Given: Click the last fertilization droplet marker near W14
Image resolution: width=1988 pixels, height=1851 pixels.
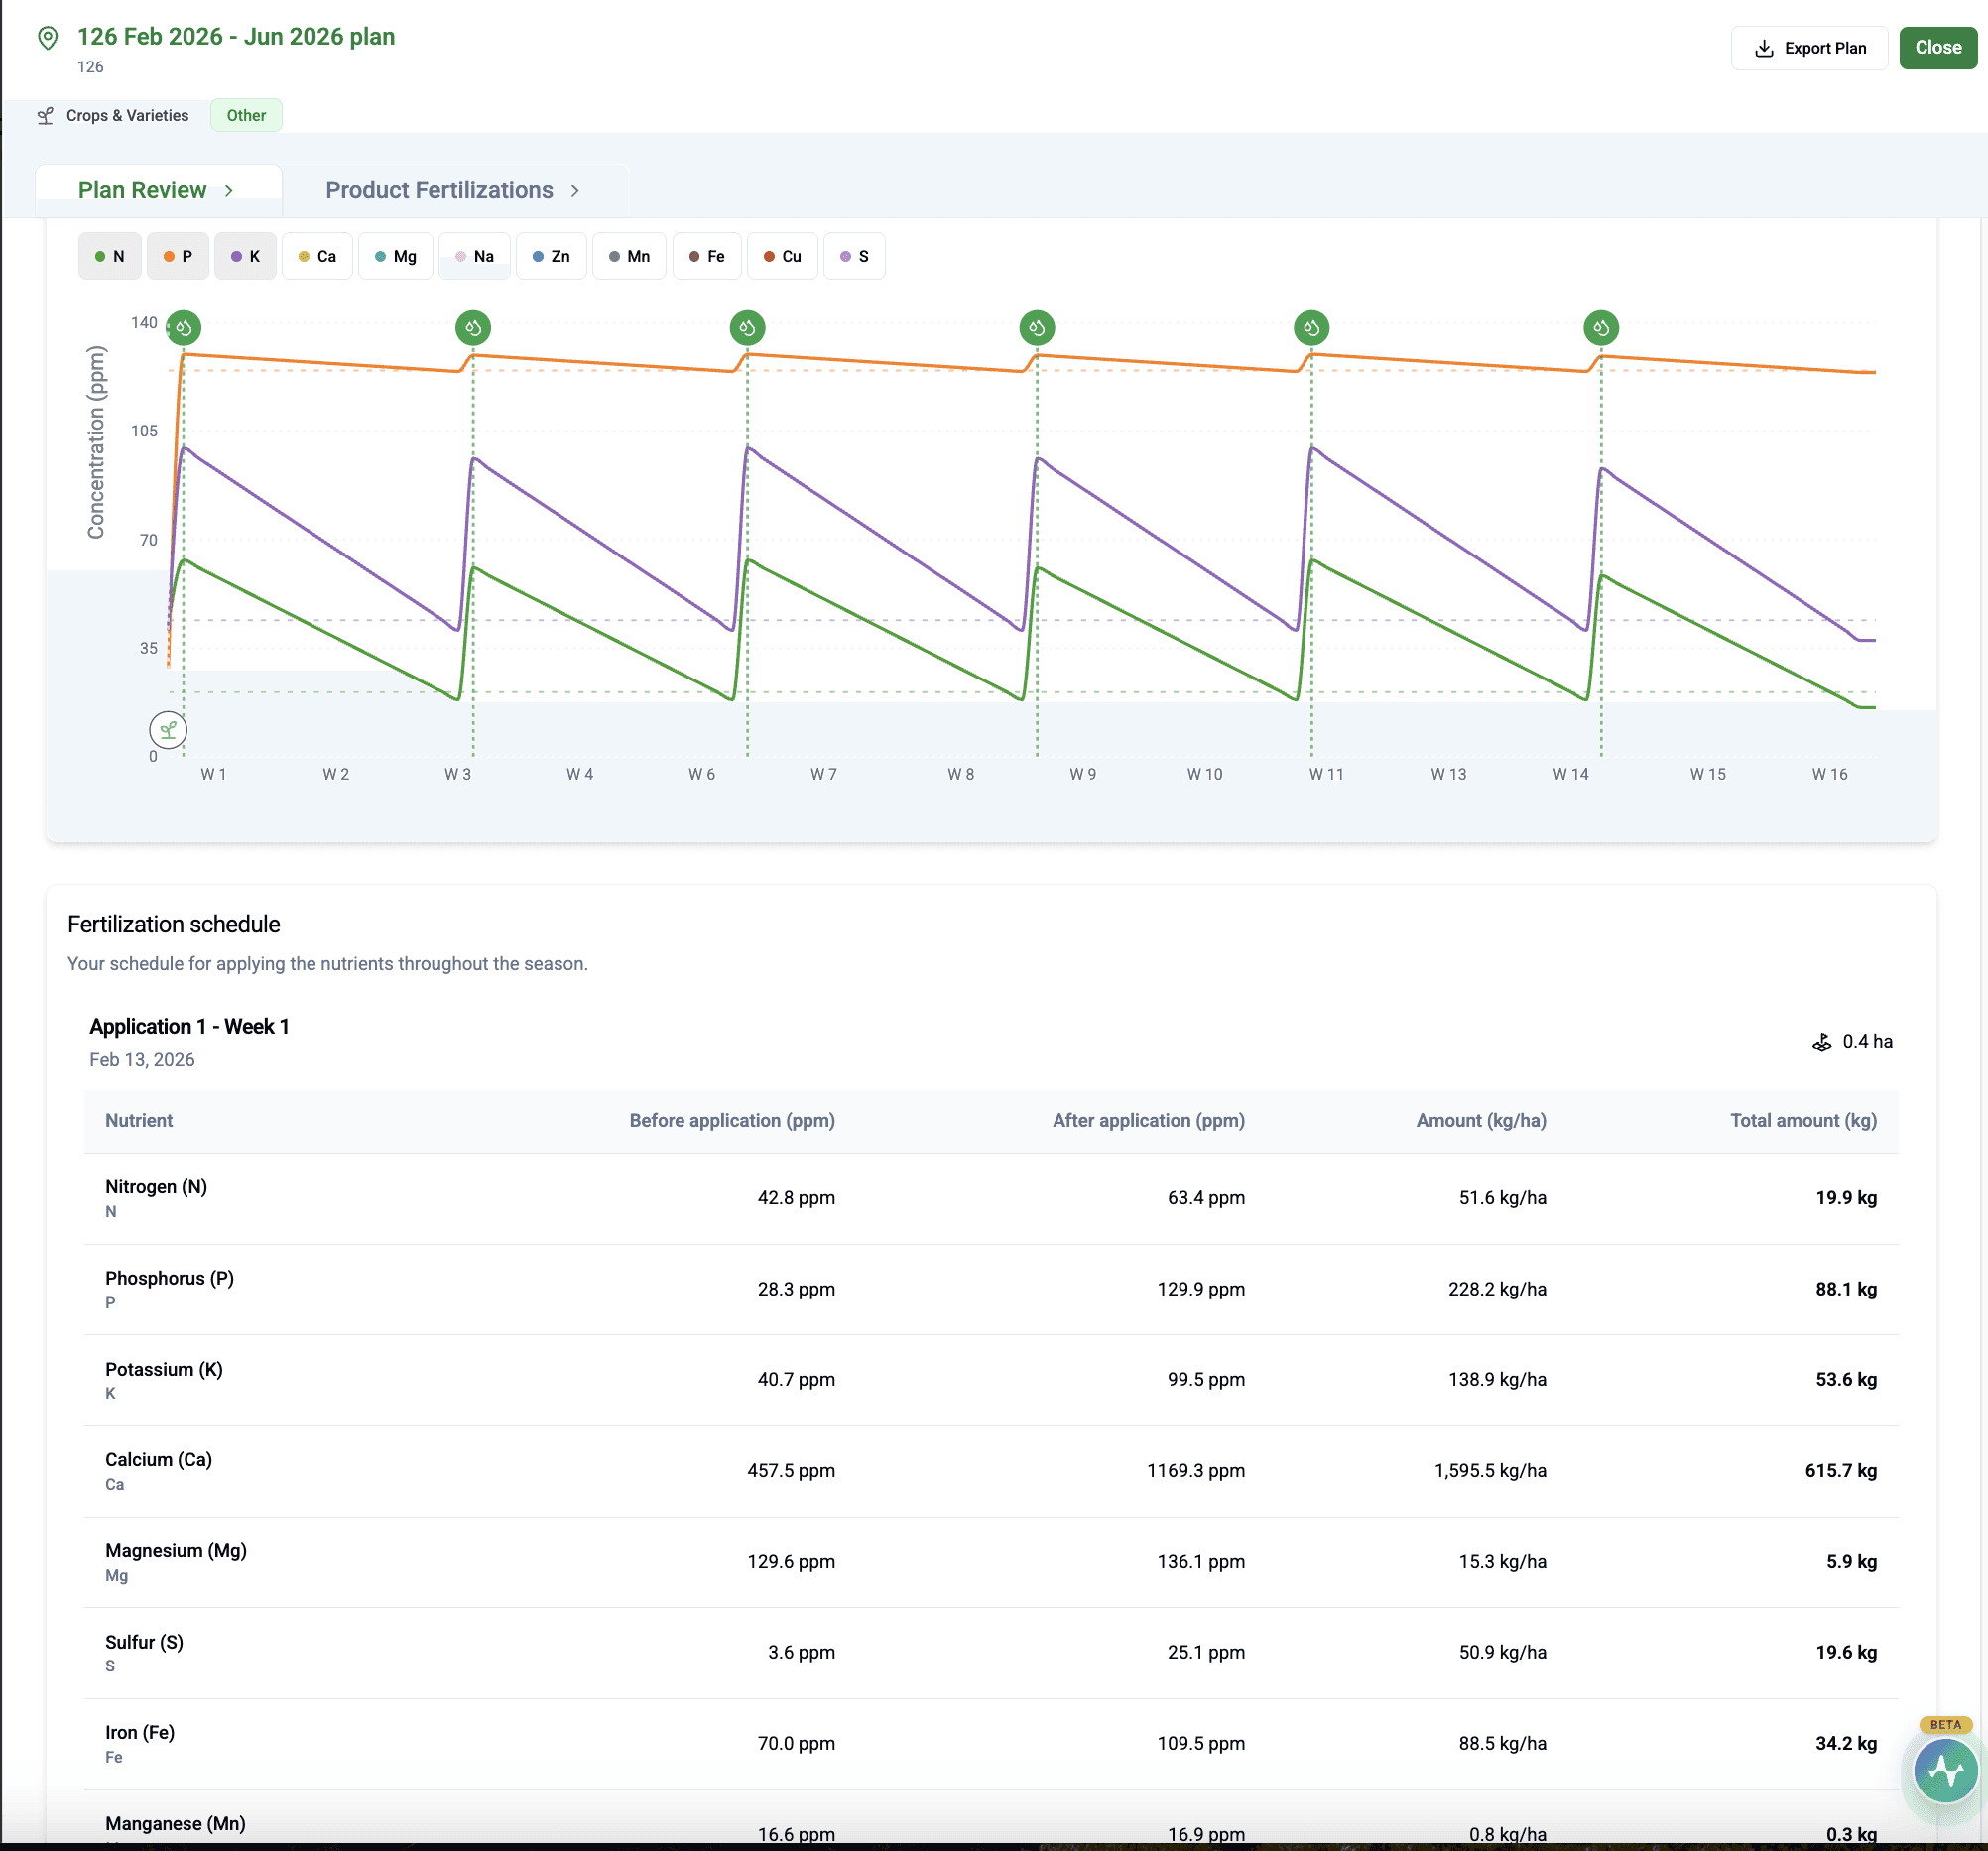Looking at the screenshot, I should point(1600,327).
